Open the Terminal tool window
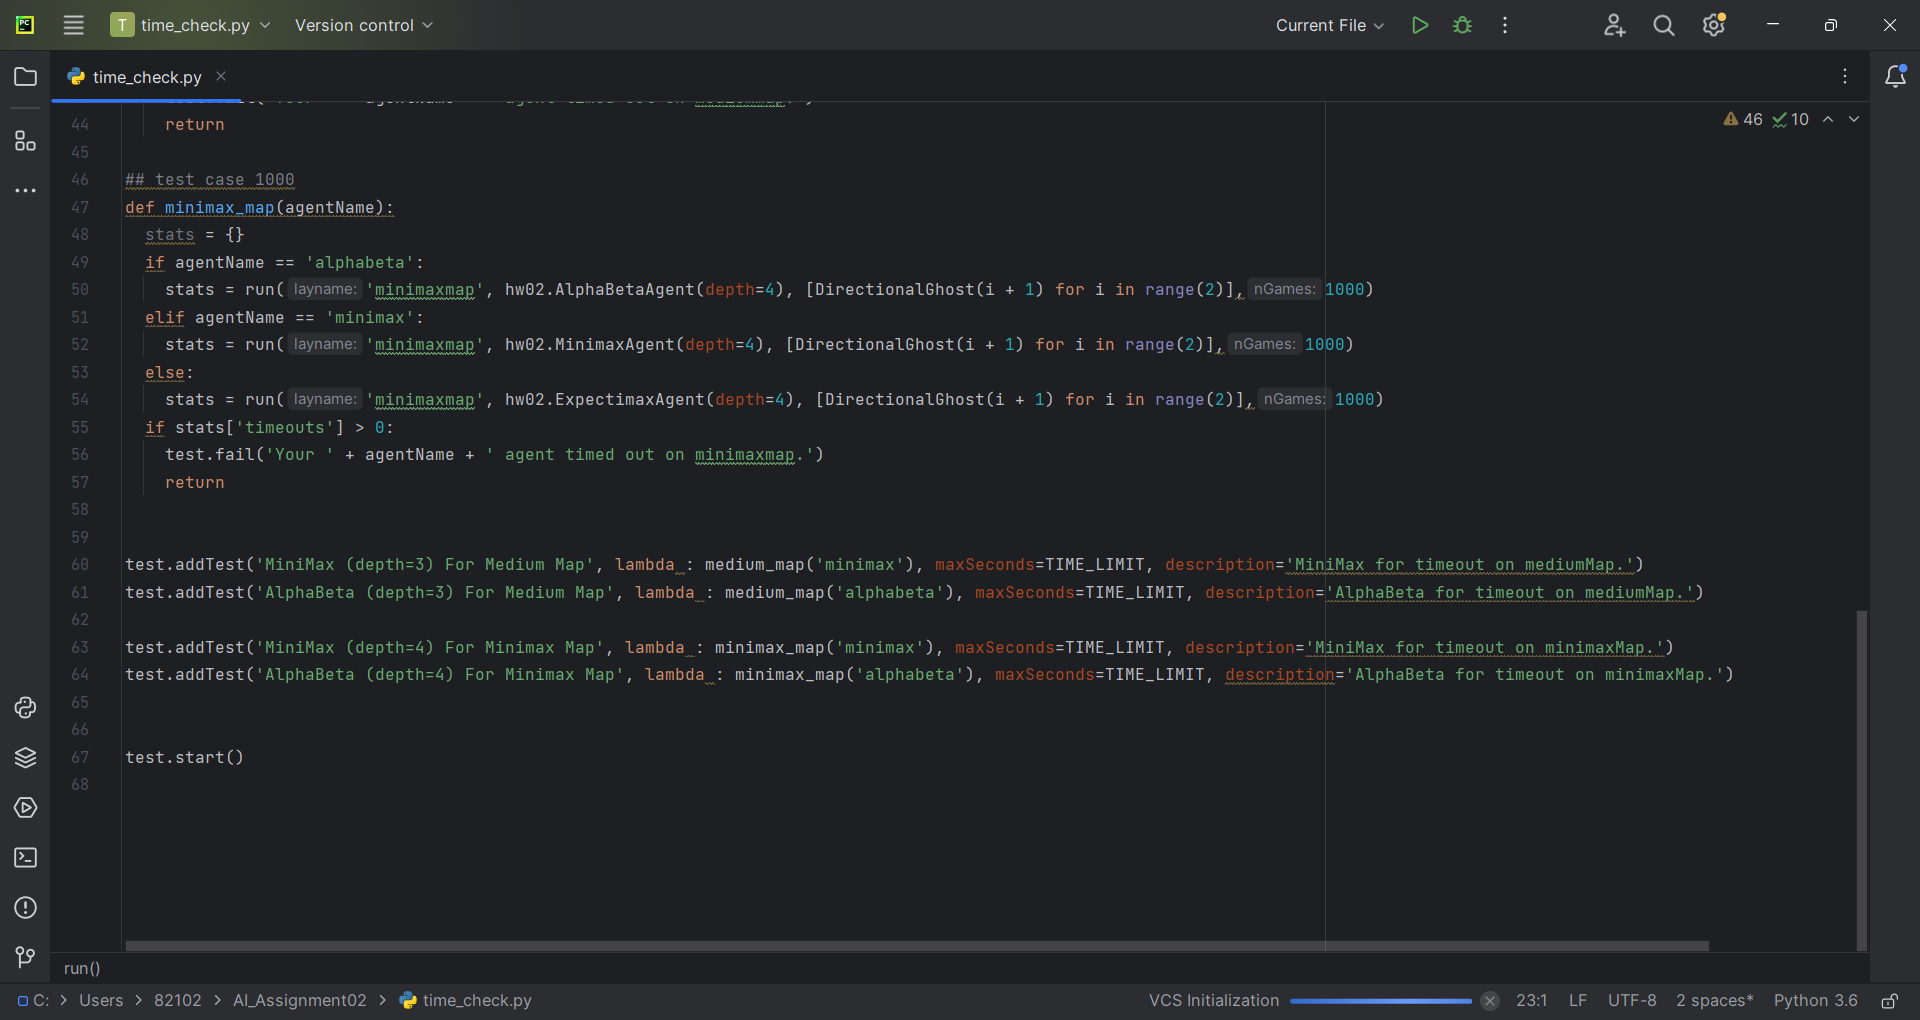 point(25,858)
